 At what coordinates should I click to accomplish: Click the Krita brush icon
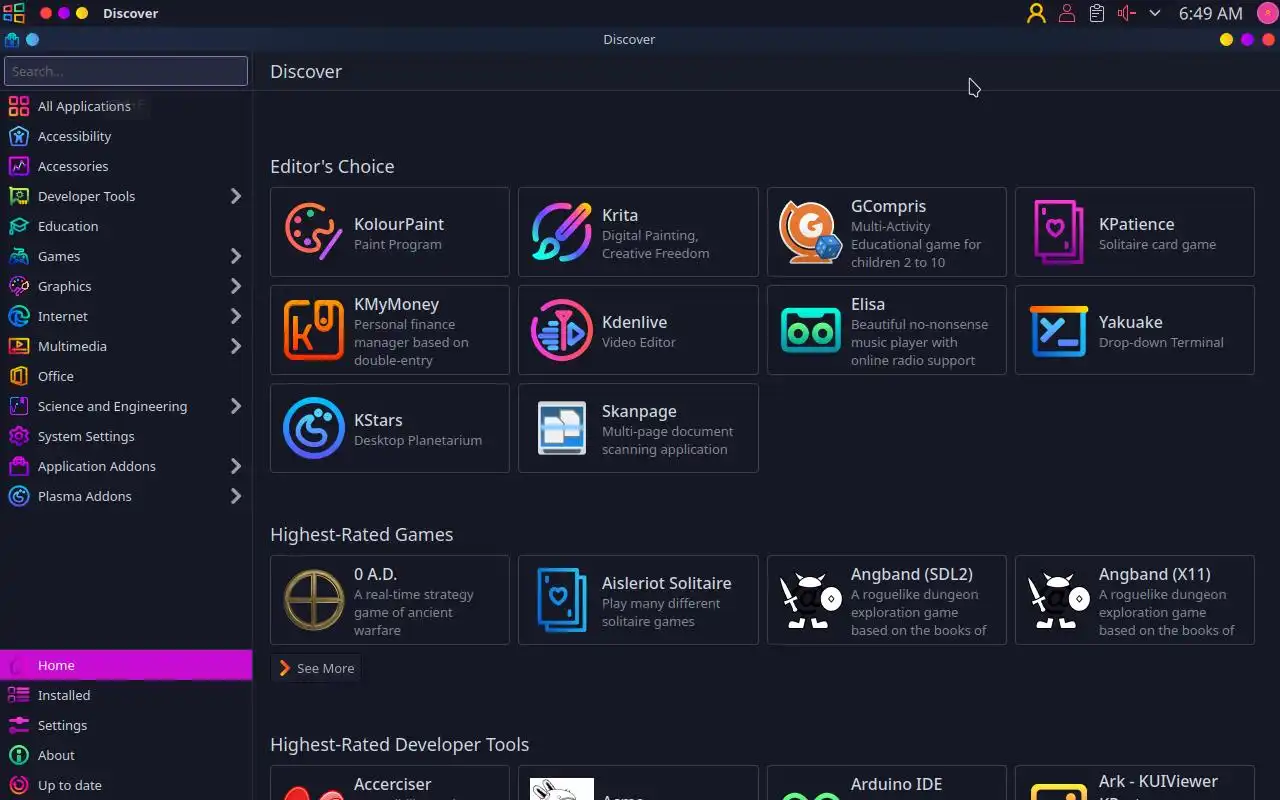562,232
